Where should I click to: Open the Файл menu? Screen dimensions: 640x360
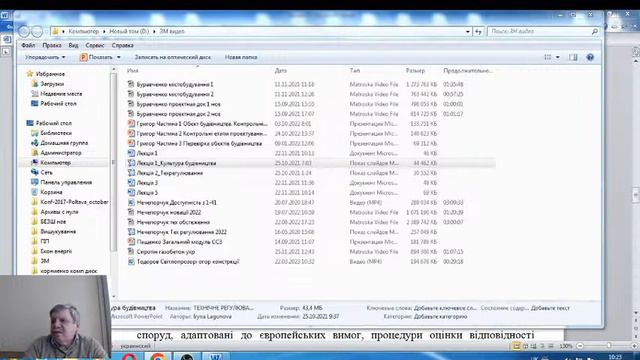coord(28,45)
